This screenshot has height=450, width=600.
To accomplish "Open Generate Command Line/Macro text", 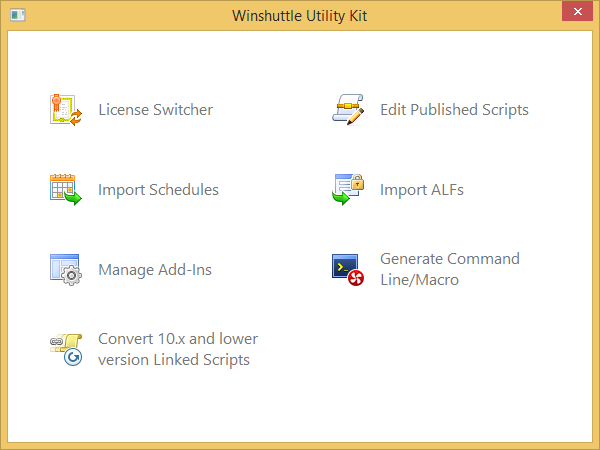I will (x=450, y=269).
